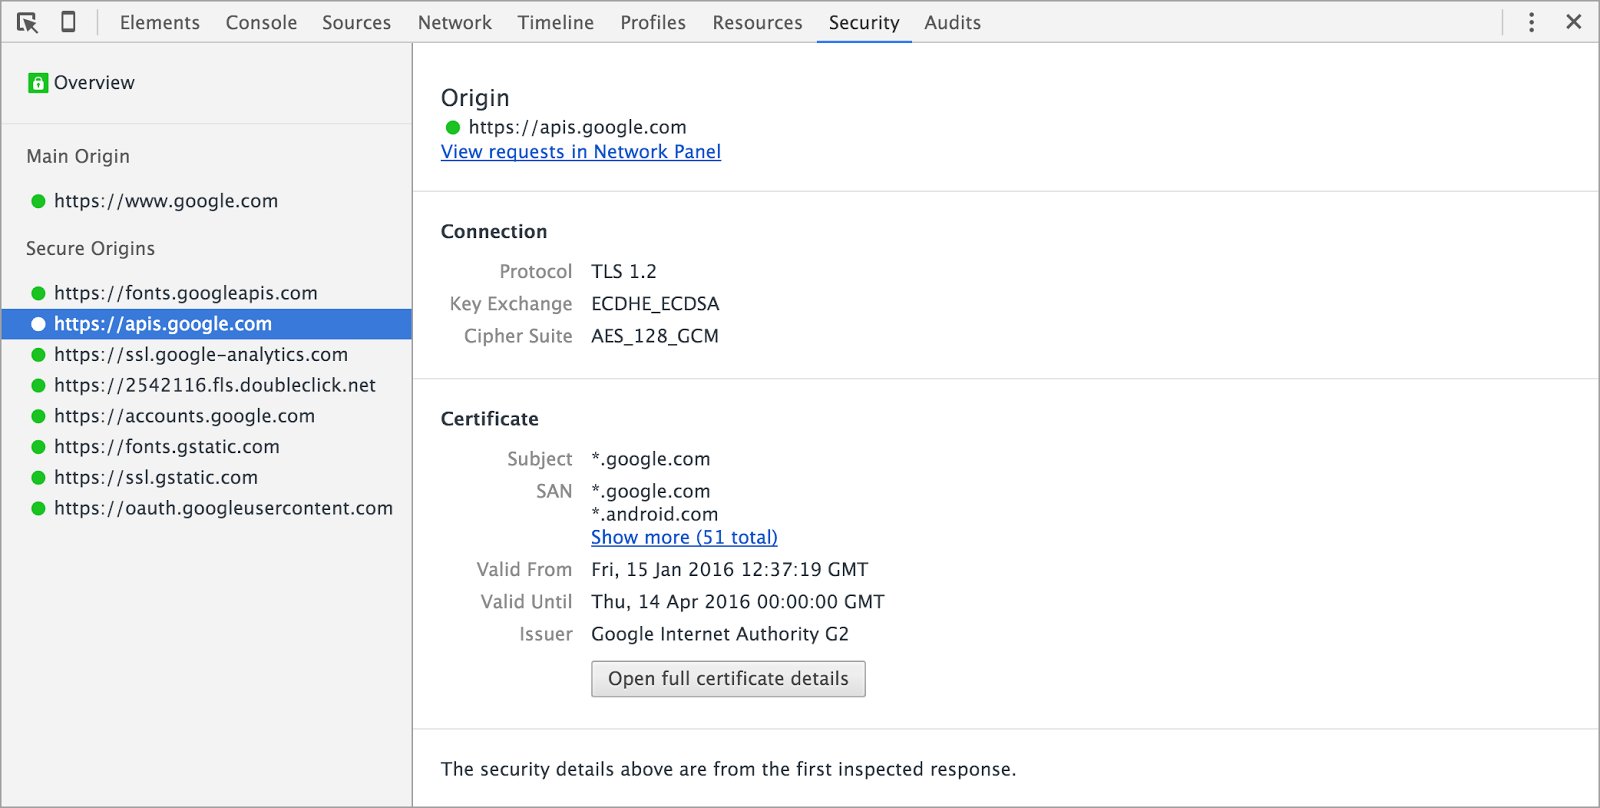Click the Origin heading URL https://apis.google.com
This screenshot has height=808, width=1600.
(577, 127)
